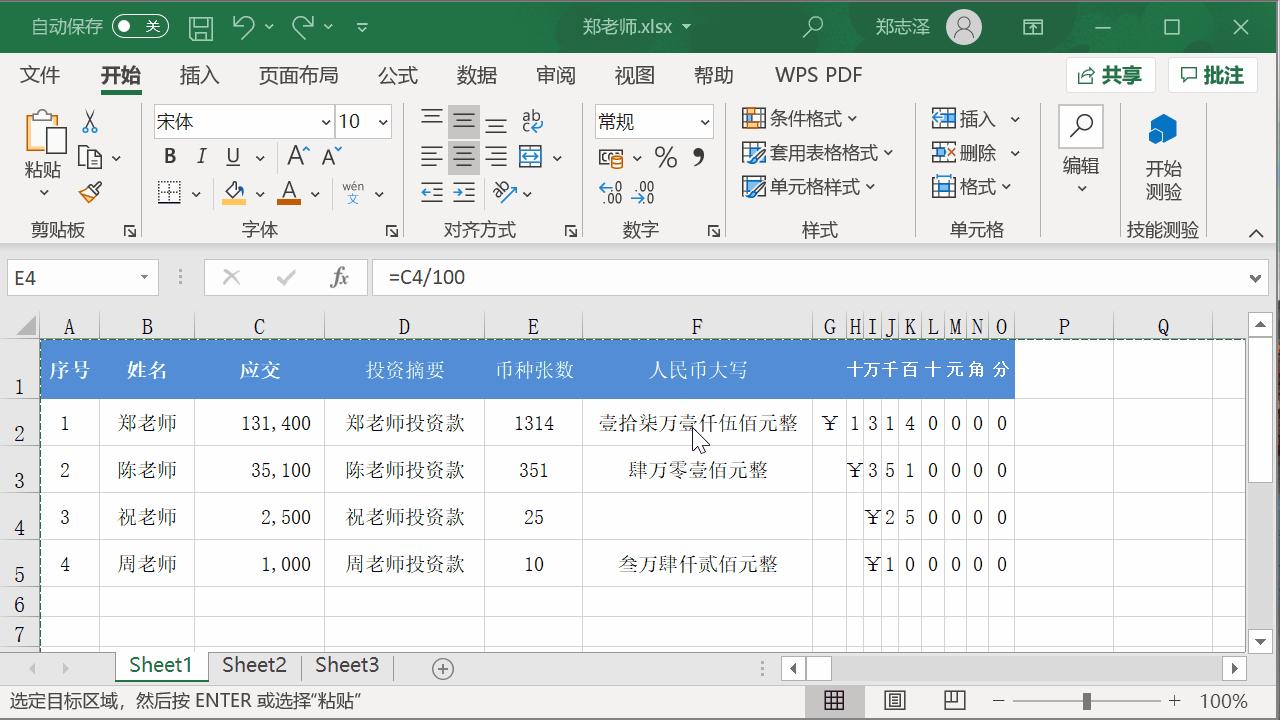This screenshot has height=720, width=1280.
Task: Open the 插入 ribbon tab
Action: pyautogui.click(x=199, y=75)
